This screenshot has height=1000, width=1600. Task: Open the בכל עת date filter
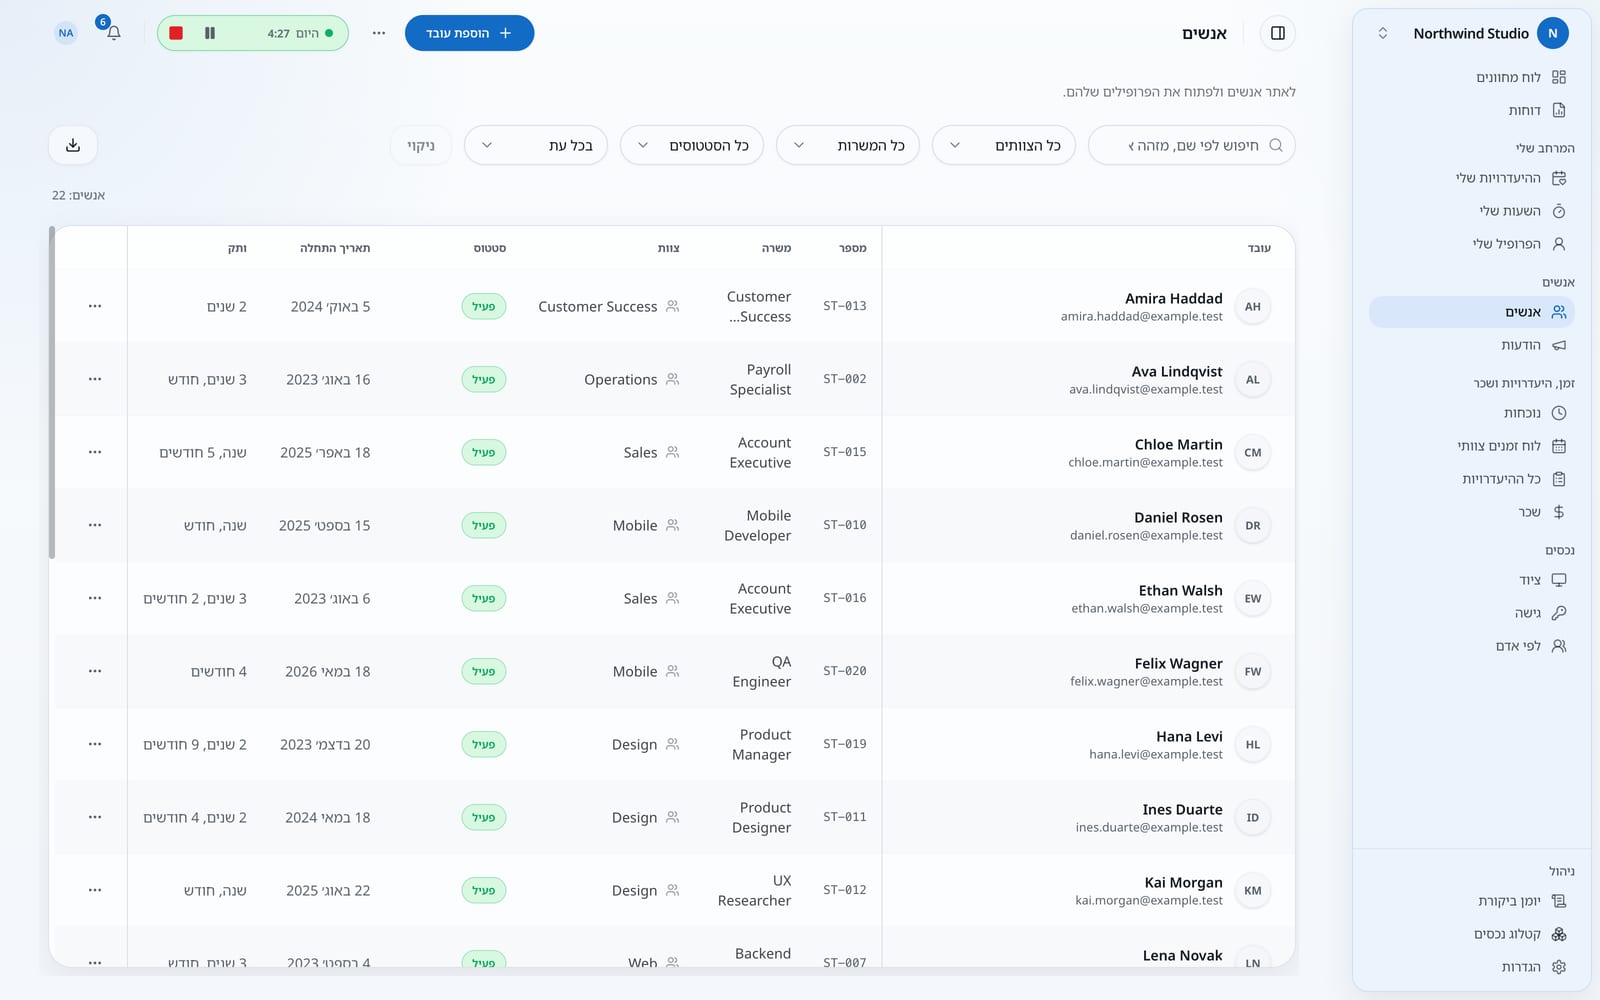click(x=536, y=145)
